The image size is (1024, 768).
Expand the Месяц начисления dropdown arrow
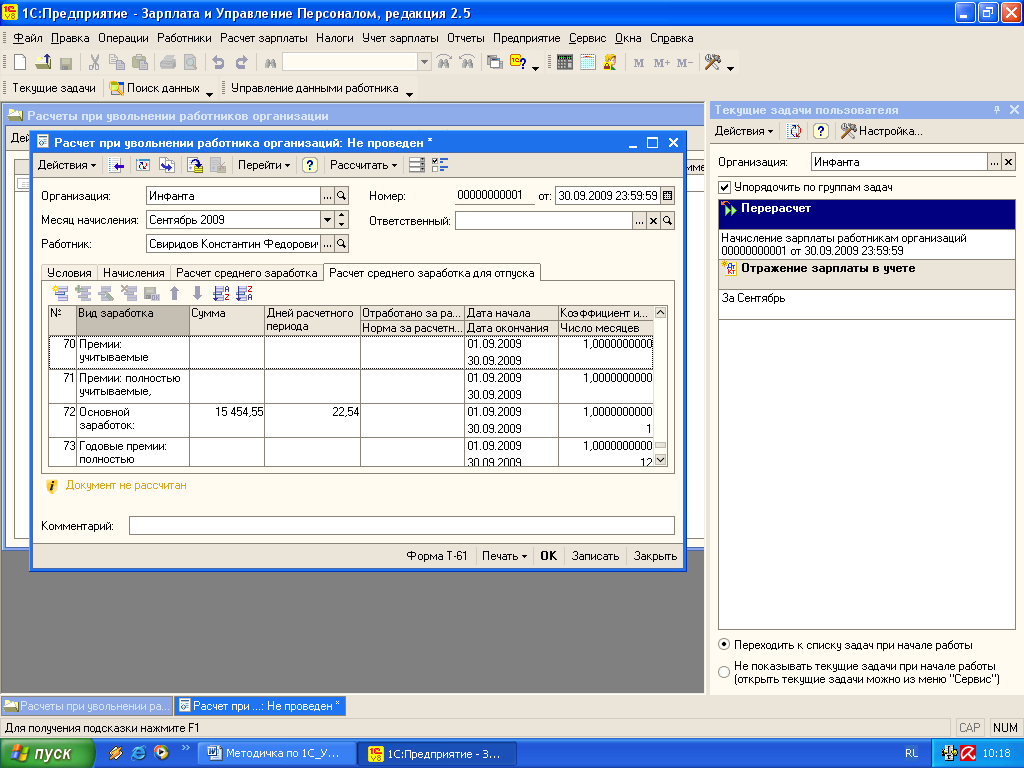pos(327,220)
